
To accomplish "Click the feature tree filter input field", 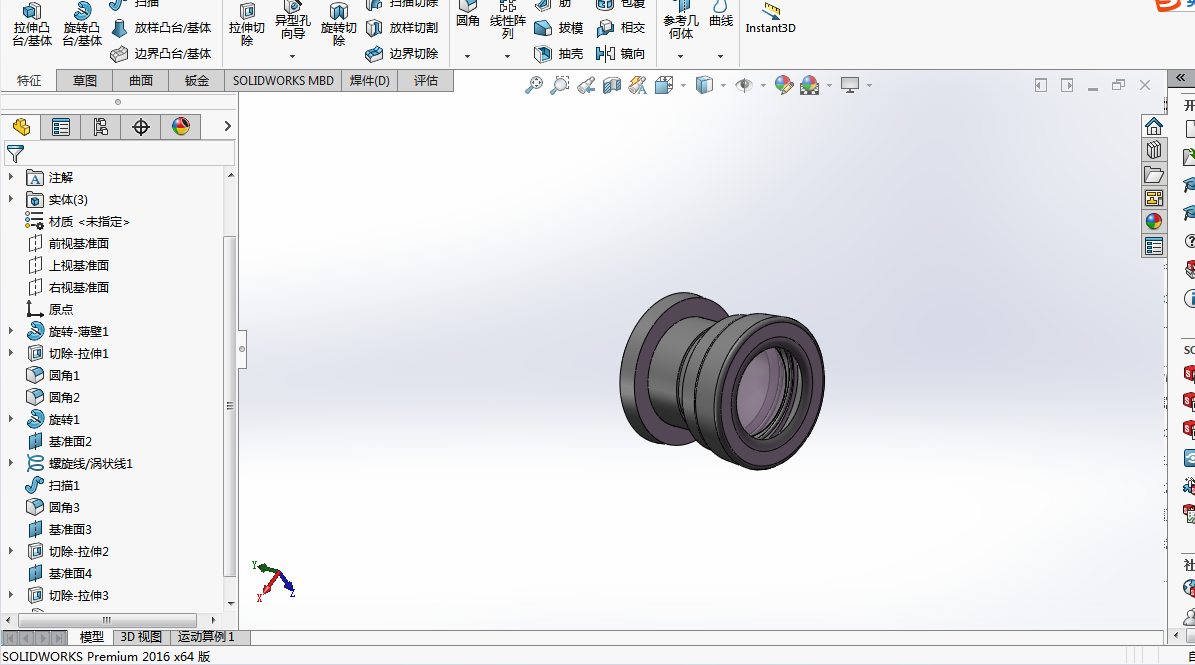I will (120, 154).
